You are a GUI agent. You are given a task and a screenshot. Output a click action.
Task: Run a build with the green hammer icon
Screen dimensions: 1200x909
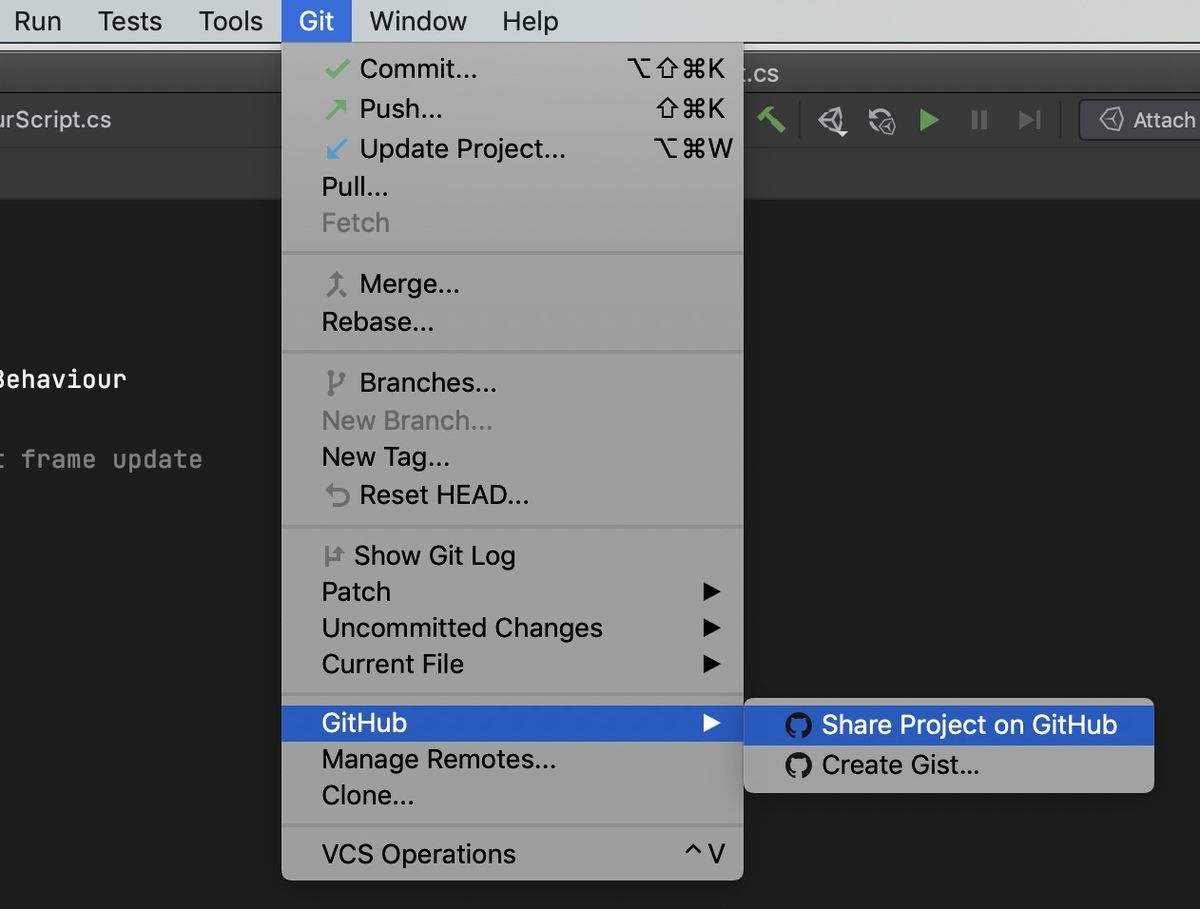pyautogui.click(x=771, y=120)
